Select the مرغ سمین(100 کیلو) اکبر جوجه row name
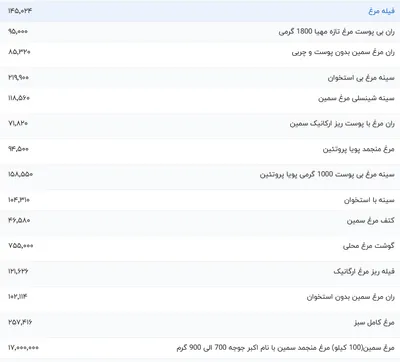400x362 pixels. [285, 348]
